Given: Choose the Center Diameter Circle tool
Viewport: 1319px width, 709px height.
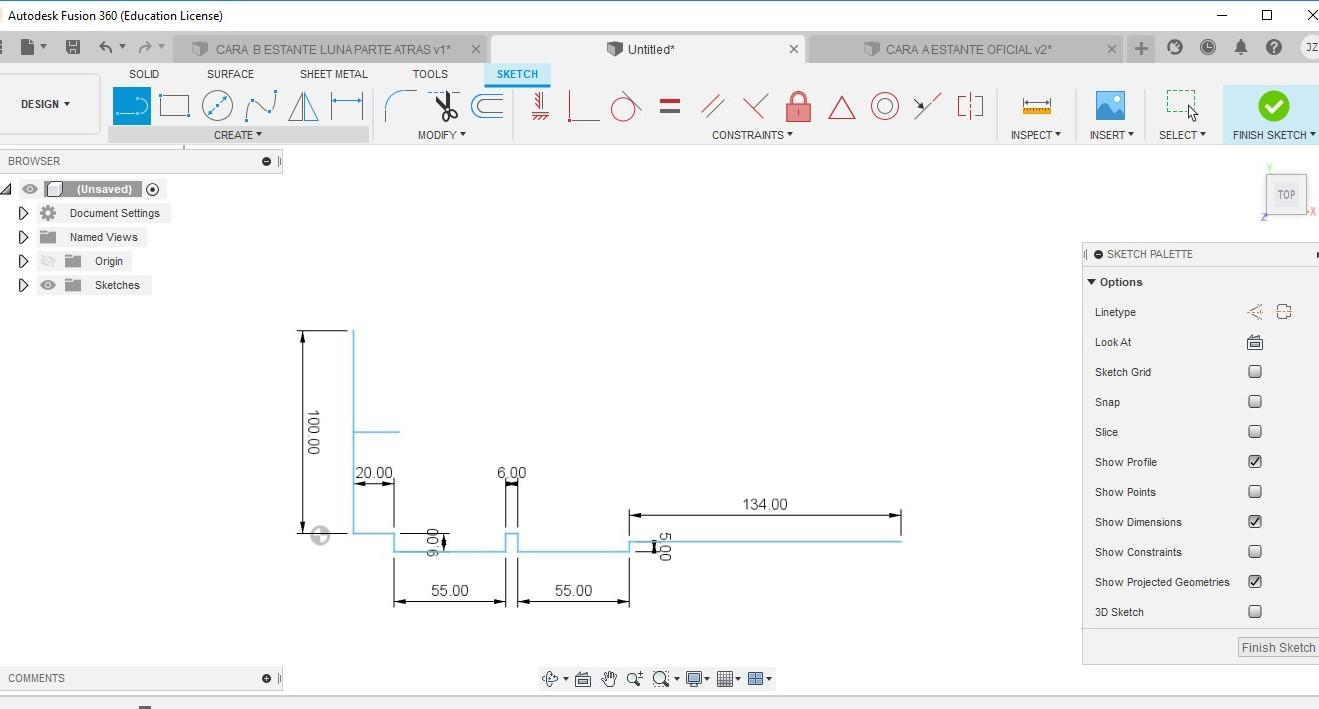Looking at the screenshot, I should tap(217, 106).
